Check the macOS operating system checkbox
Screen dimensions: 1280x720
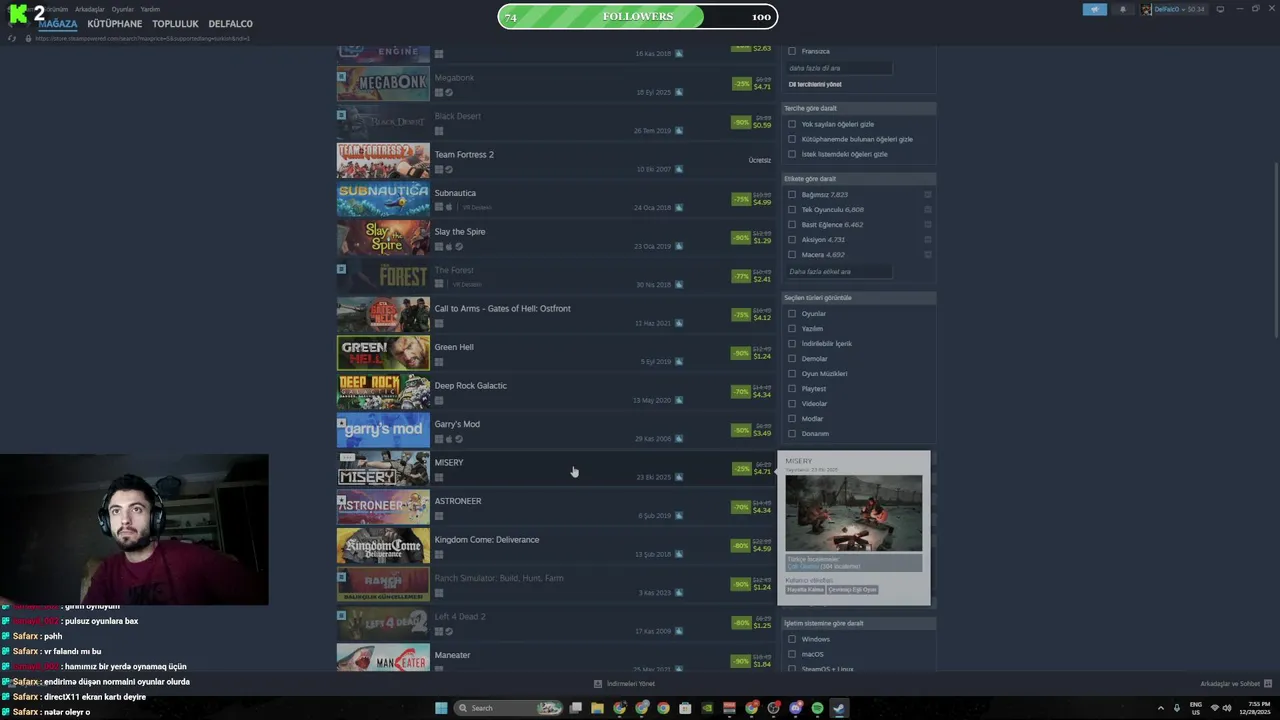(x=792, y=654)
